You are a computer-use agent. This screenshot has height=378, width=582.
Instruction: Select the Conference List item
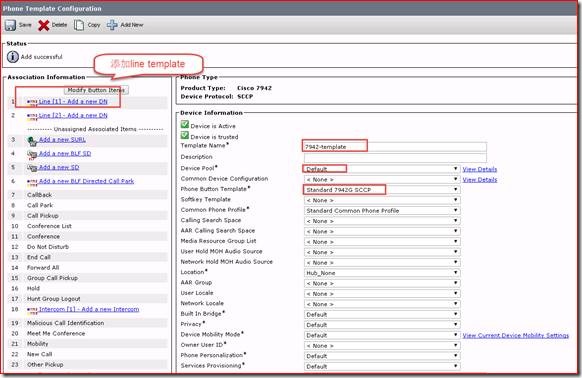(49, 226)
